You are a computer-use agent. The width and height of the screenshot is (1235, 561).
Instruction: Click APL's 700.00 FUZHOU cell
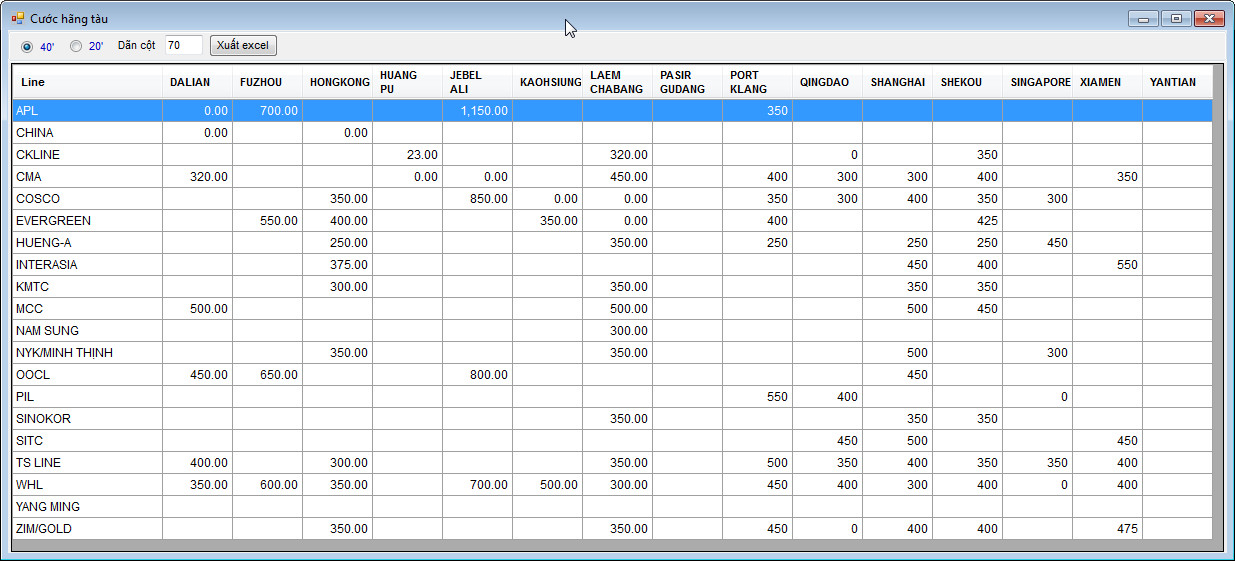point(267,110)
